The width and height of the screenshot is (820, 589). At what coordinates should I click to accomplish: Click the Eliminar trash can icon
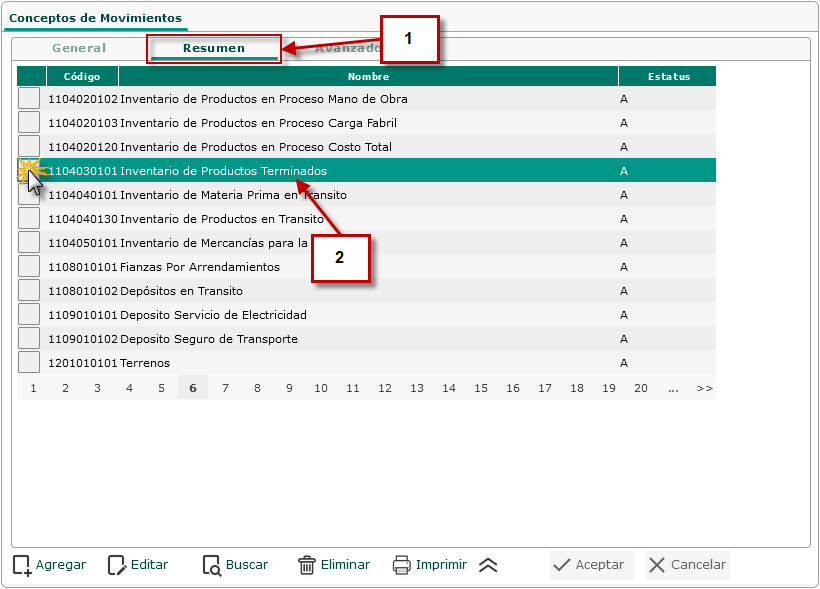(x=306, y=565)
